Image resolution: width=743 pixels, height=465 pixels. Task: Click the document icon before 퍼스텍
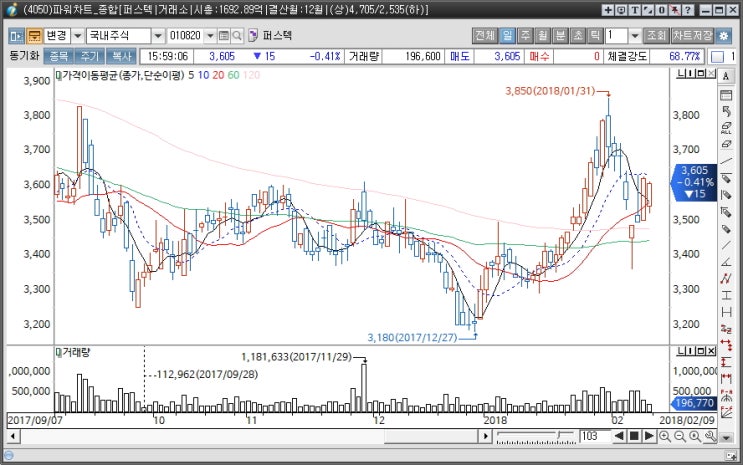[x=253, y=36]
